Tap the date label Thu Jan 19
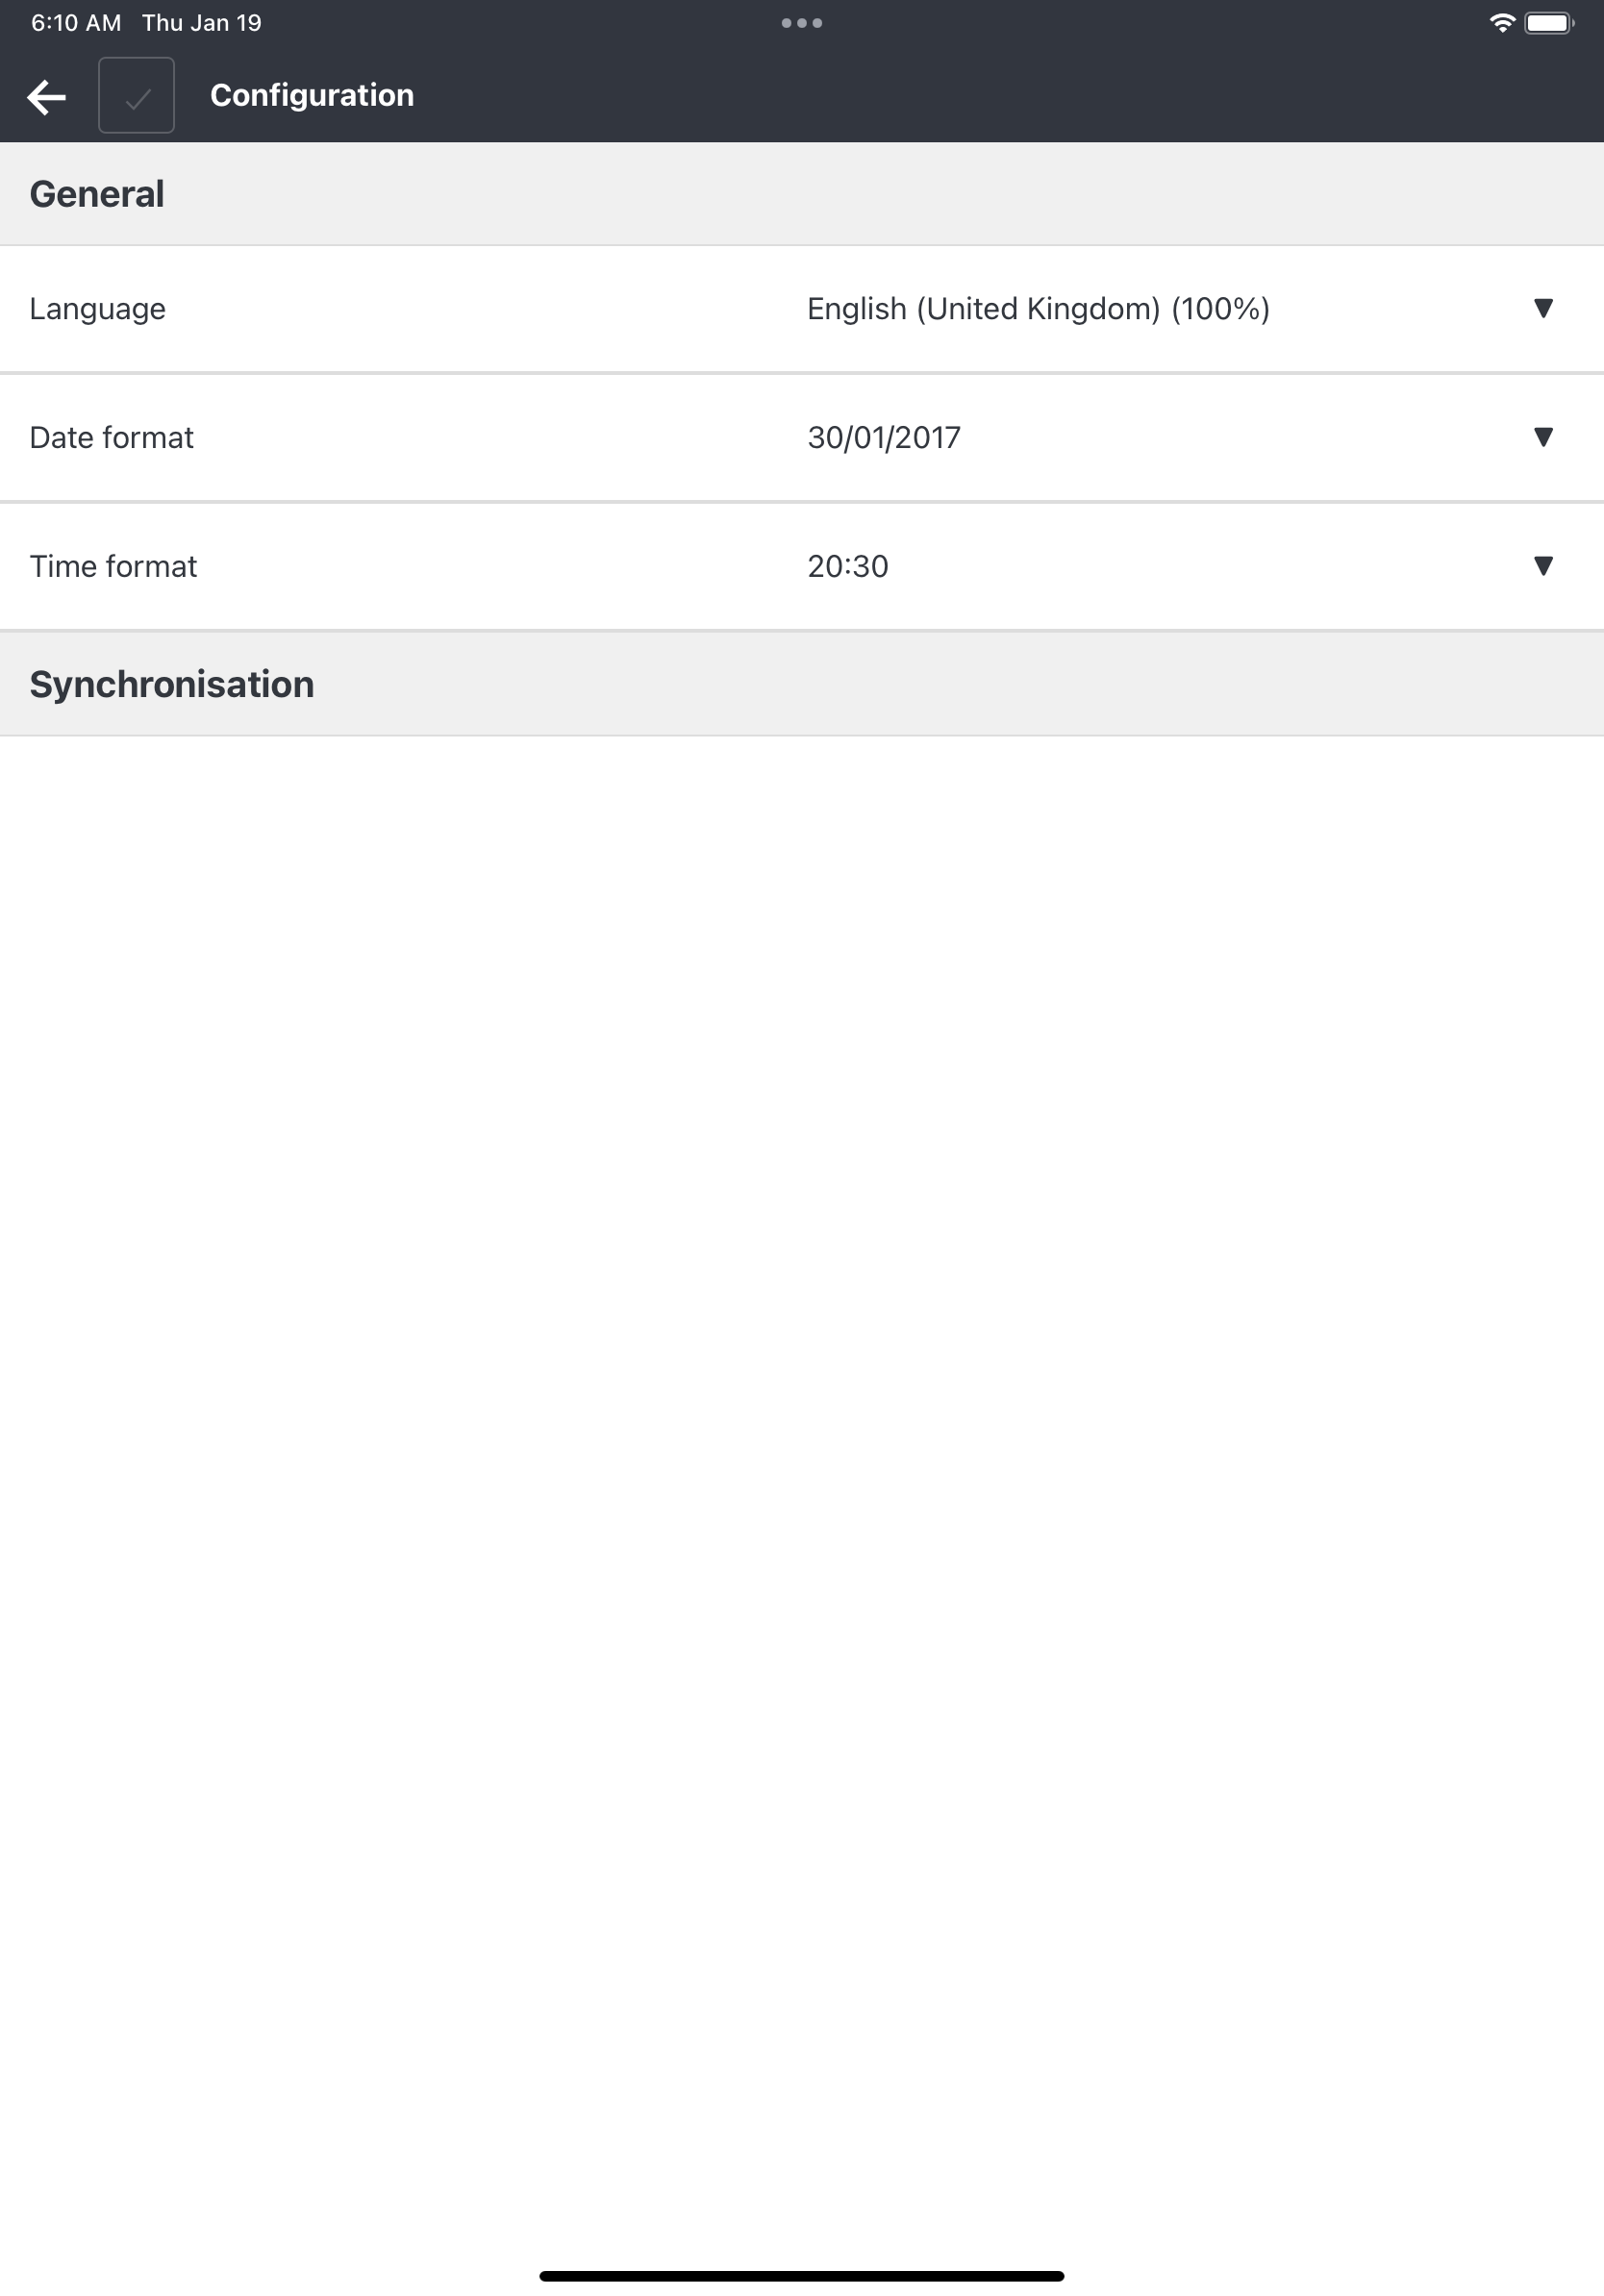Screen dimensions: 1604x2296 (200, 21)
